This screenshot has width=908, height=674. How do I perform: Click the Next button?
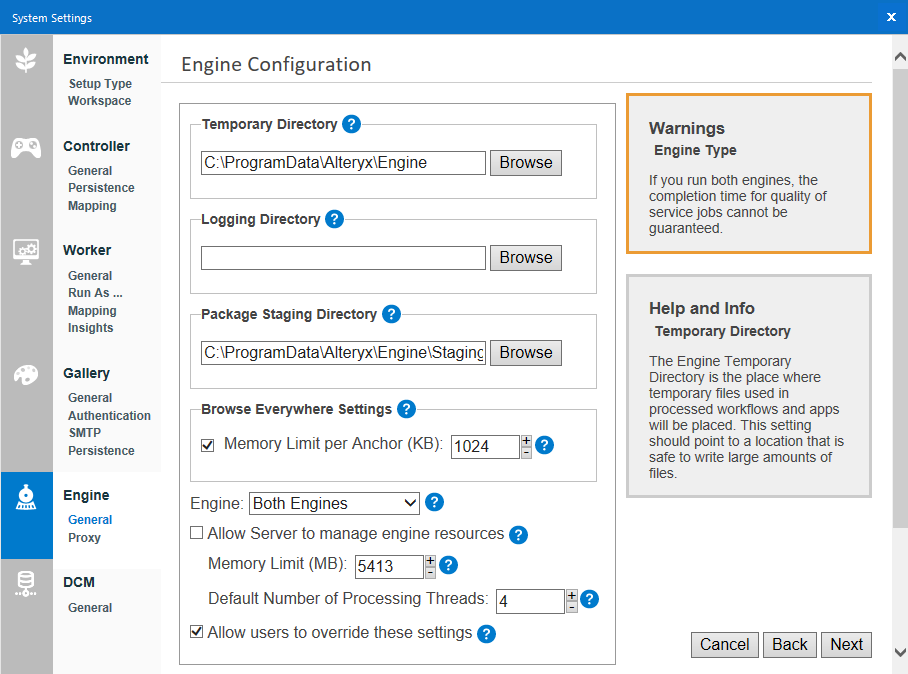(846, 644)
